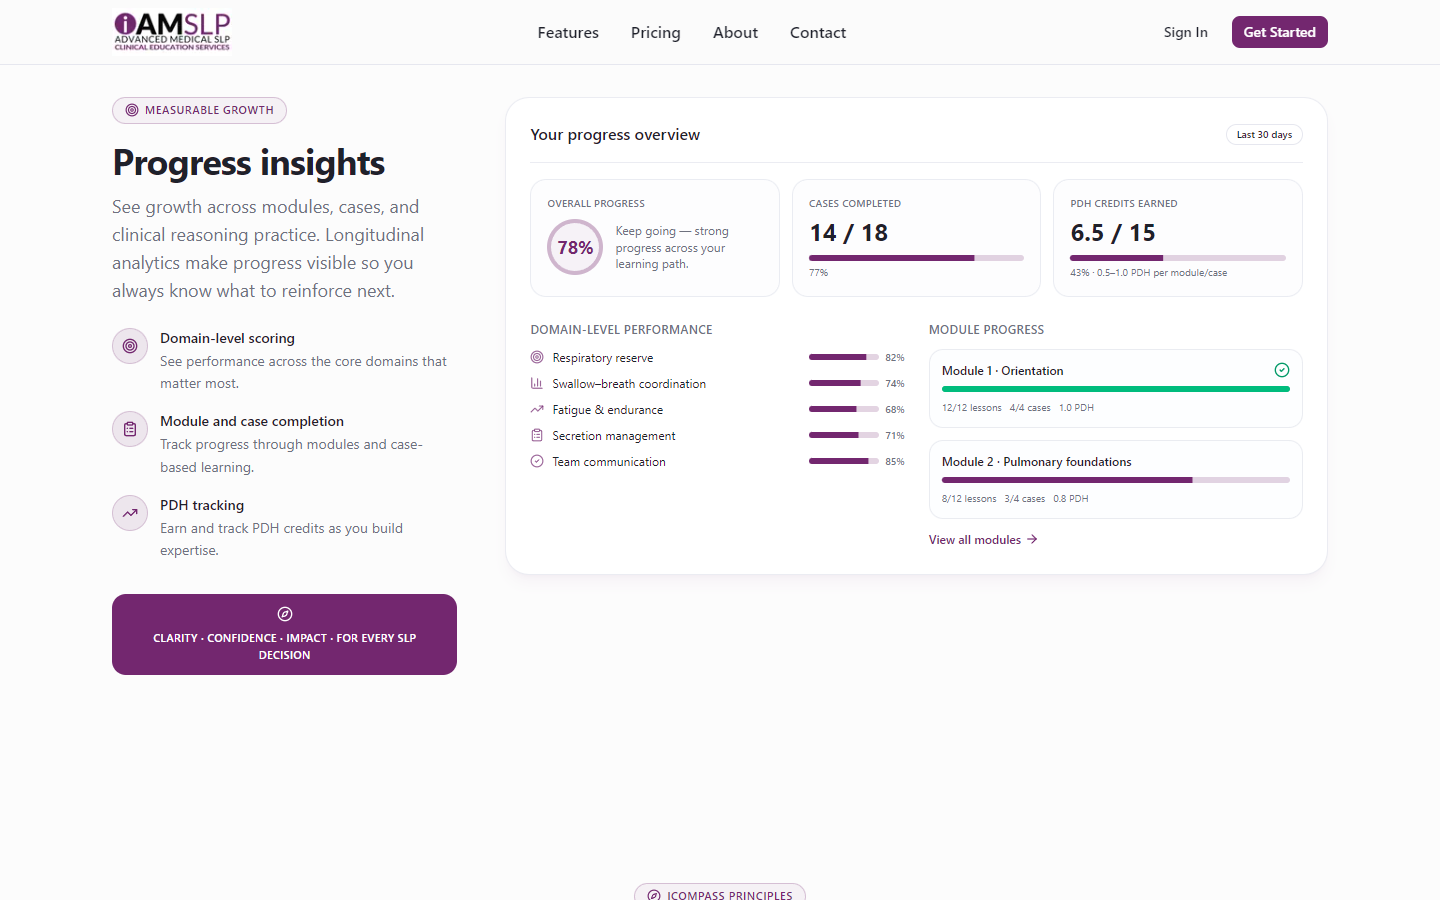Click the green completed checkmark on Module 1
The image size is (1440, 900).
(x=1282, y=370)
